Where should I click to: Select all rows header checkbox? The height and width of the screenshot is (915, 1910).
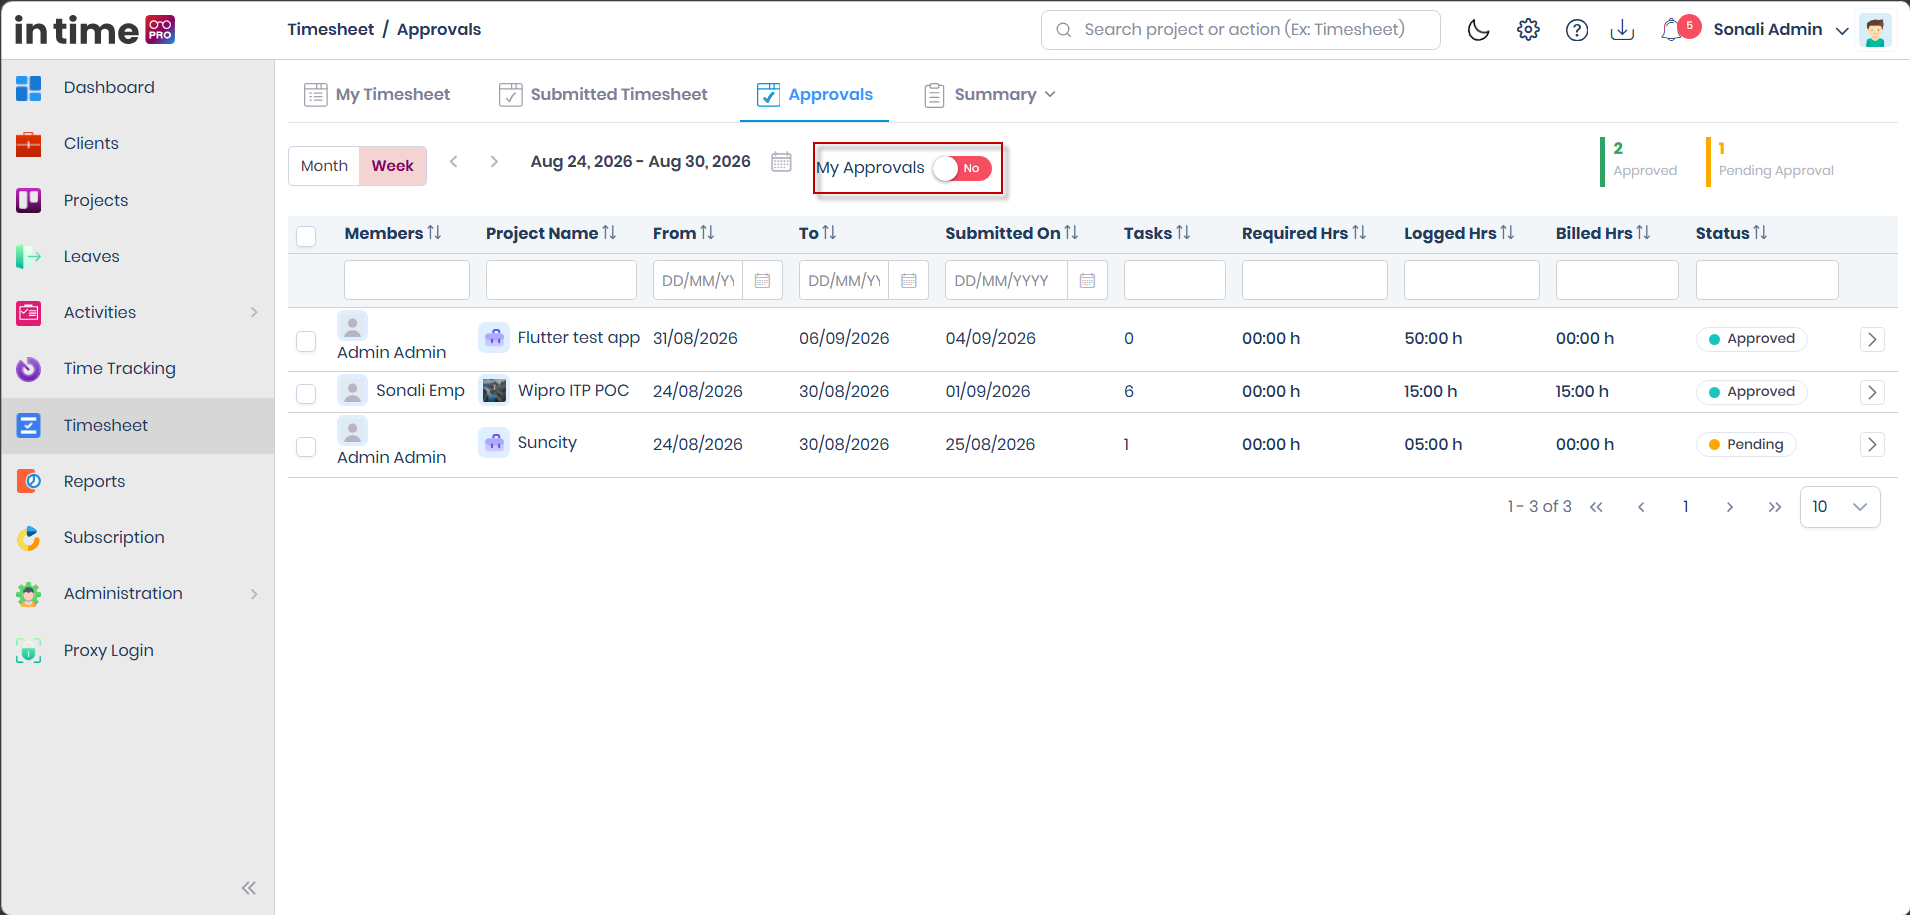coord(306,236)
